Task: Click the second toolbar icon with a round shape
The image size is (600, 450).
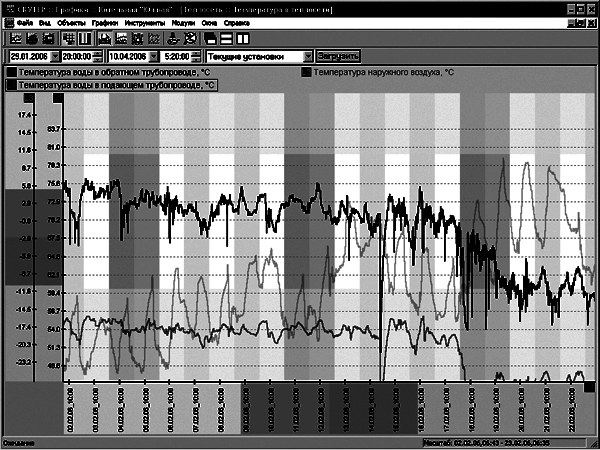Action: 32,39
